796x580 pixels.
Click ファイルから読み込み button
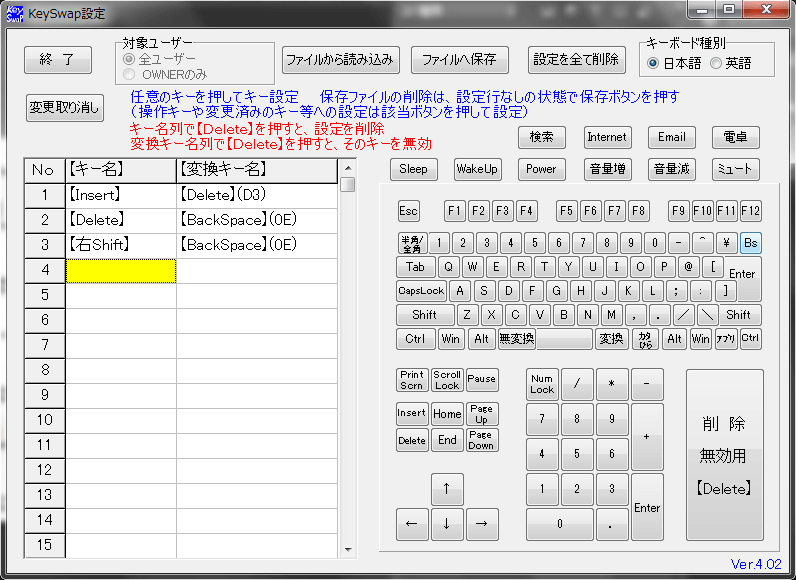coord(342,59)
